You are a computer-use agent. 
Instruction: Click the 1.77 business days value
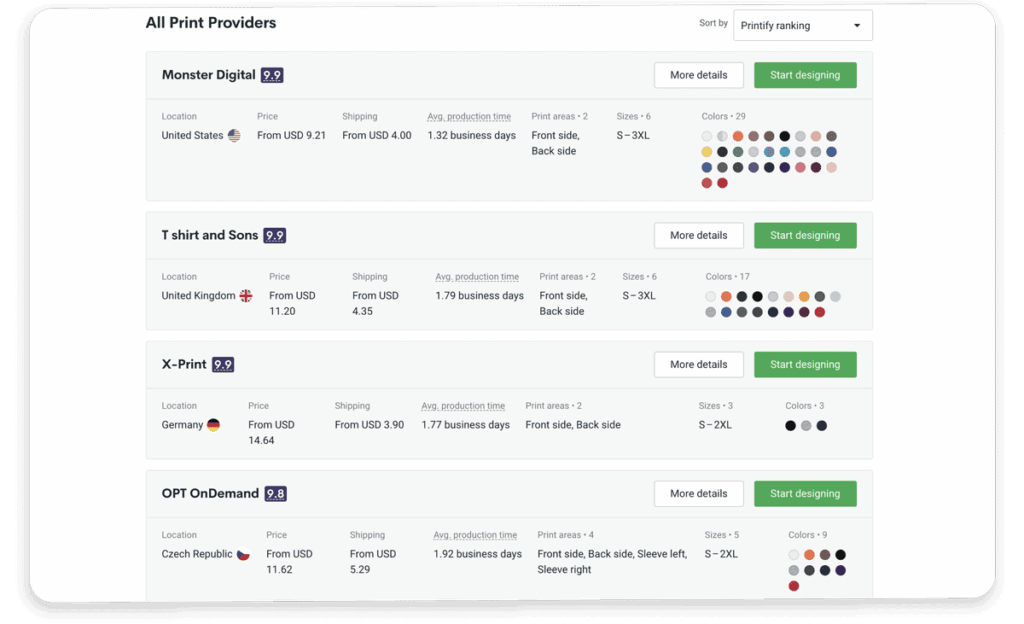(466, 426)
